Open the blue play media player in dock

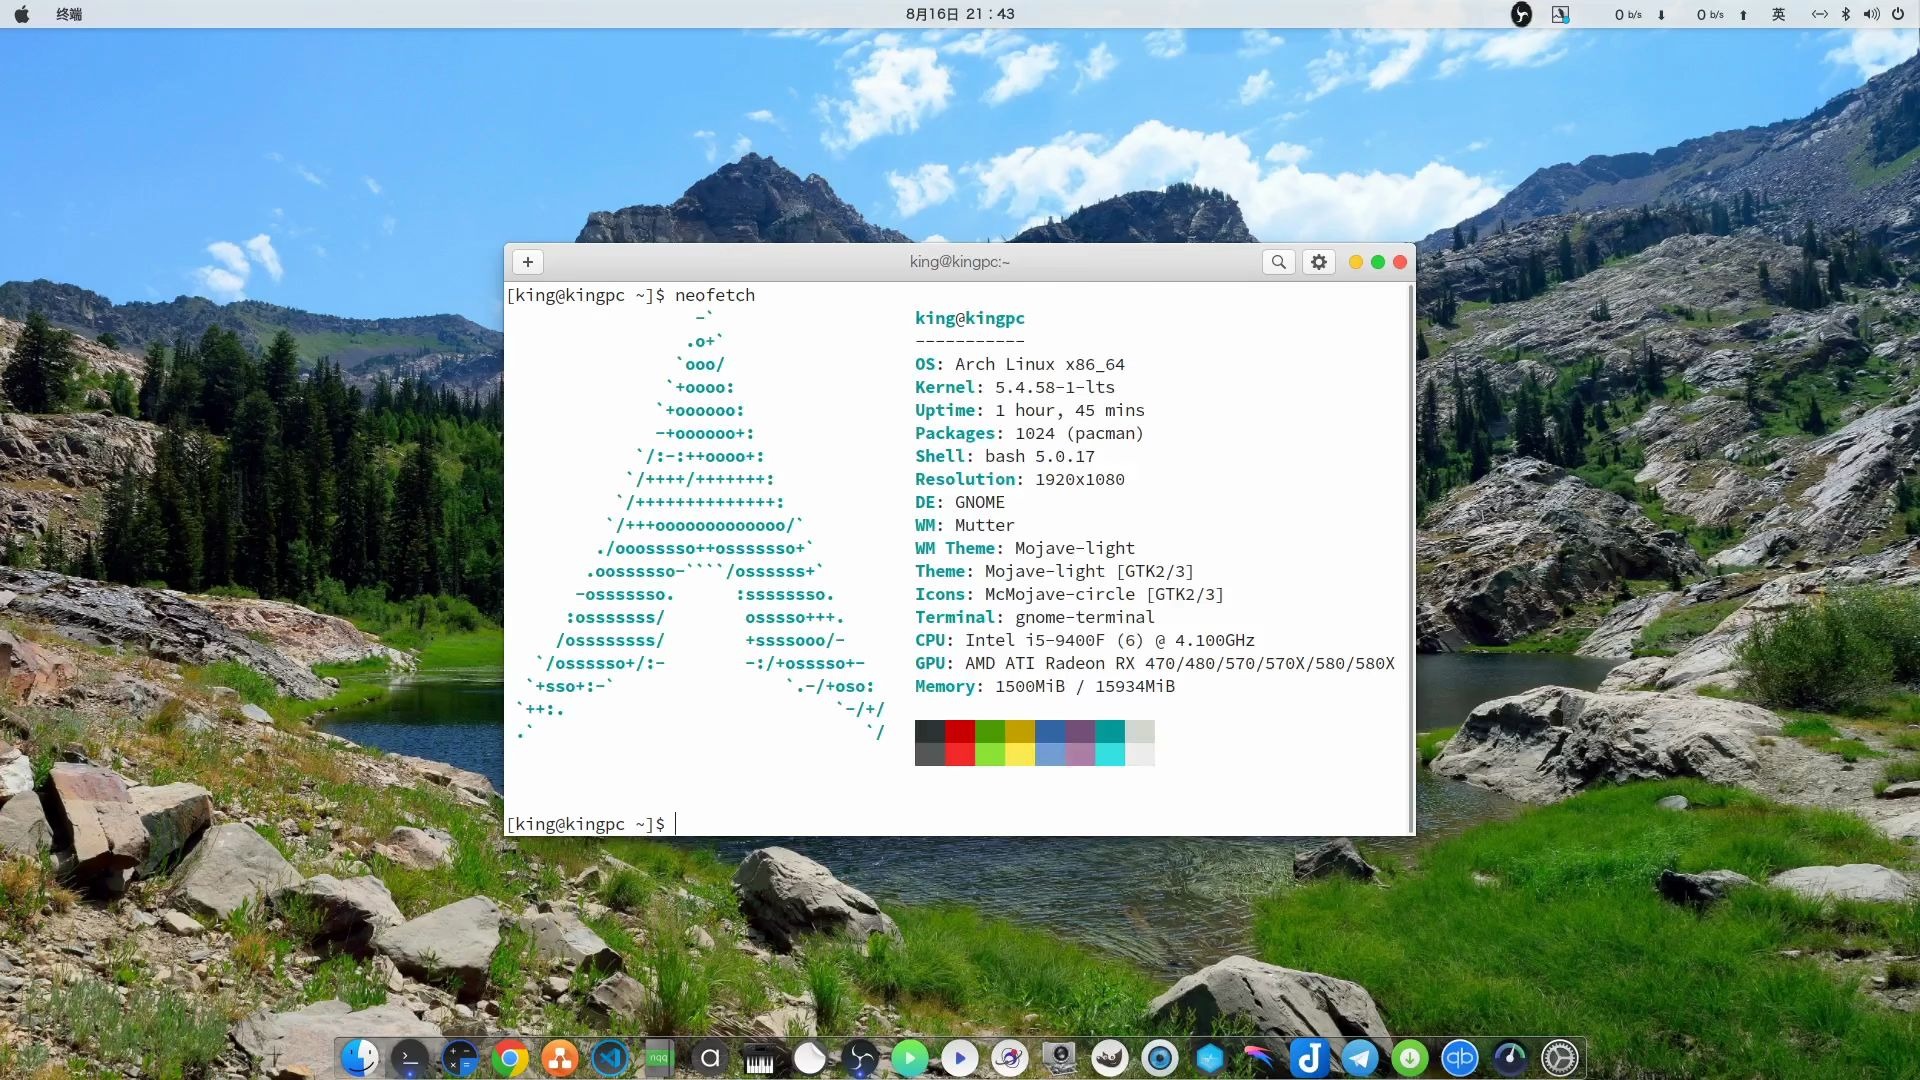tap(960, 1058)
